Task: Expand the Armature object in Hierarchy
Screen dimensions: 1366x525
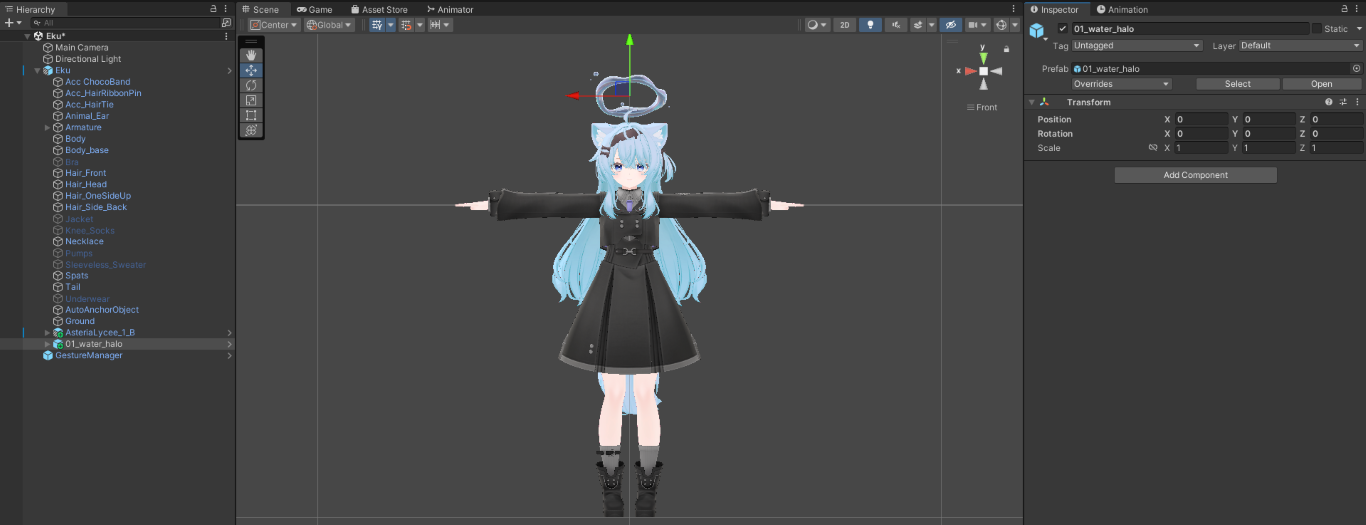Action: point(47,128)
